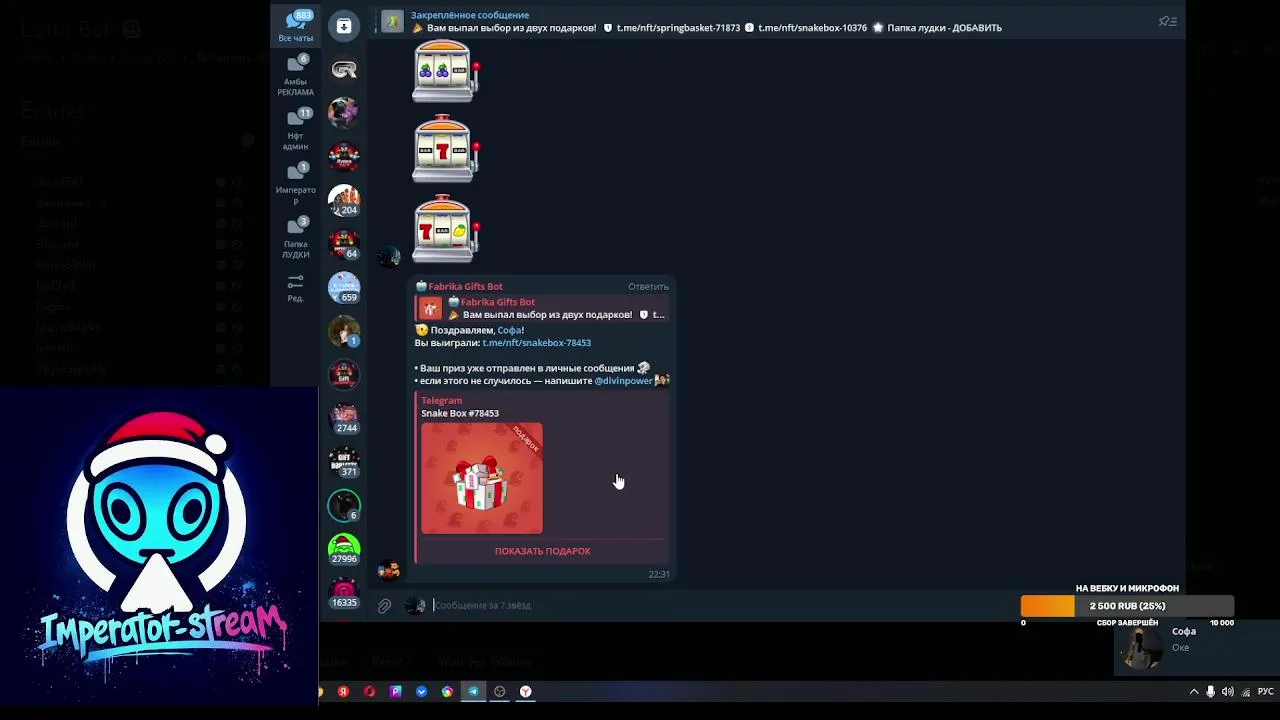The width and height of the screenshot is (1280, 720).
Task: Click the pinned messages list icon
Action: coord(1167,21)
